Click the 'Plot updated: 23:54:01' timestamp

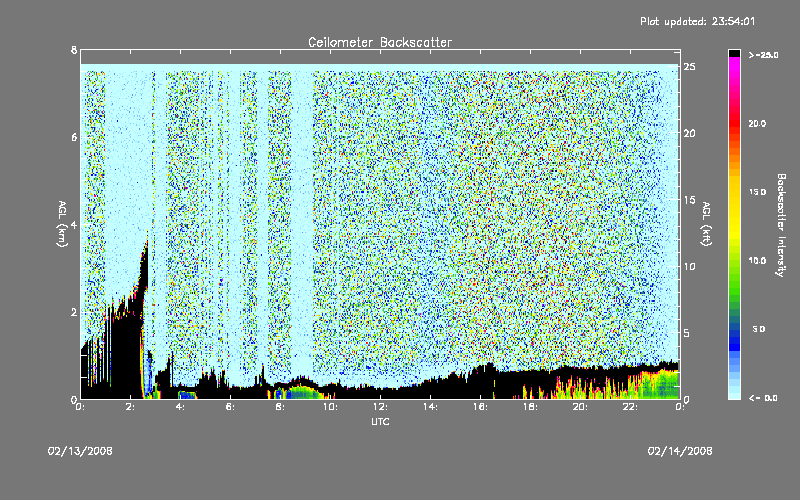click(697, 21)
